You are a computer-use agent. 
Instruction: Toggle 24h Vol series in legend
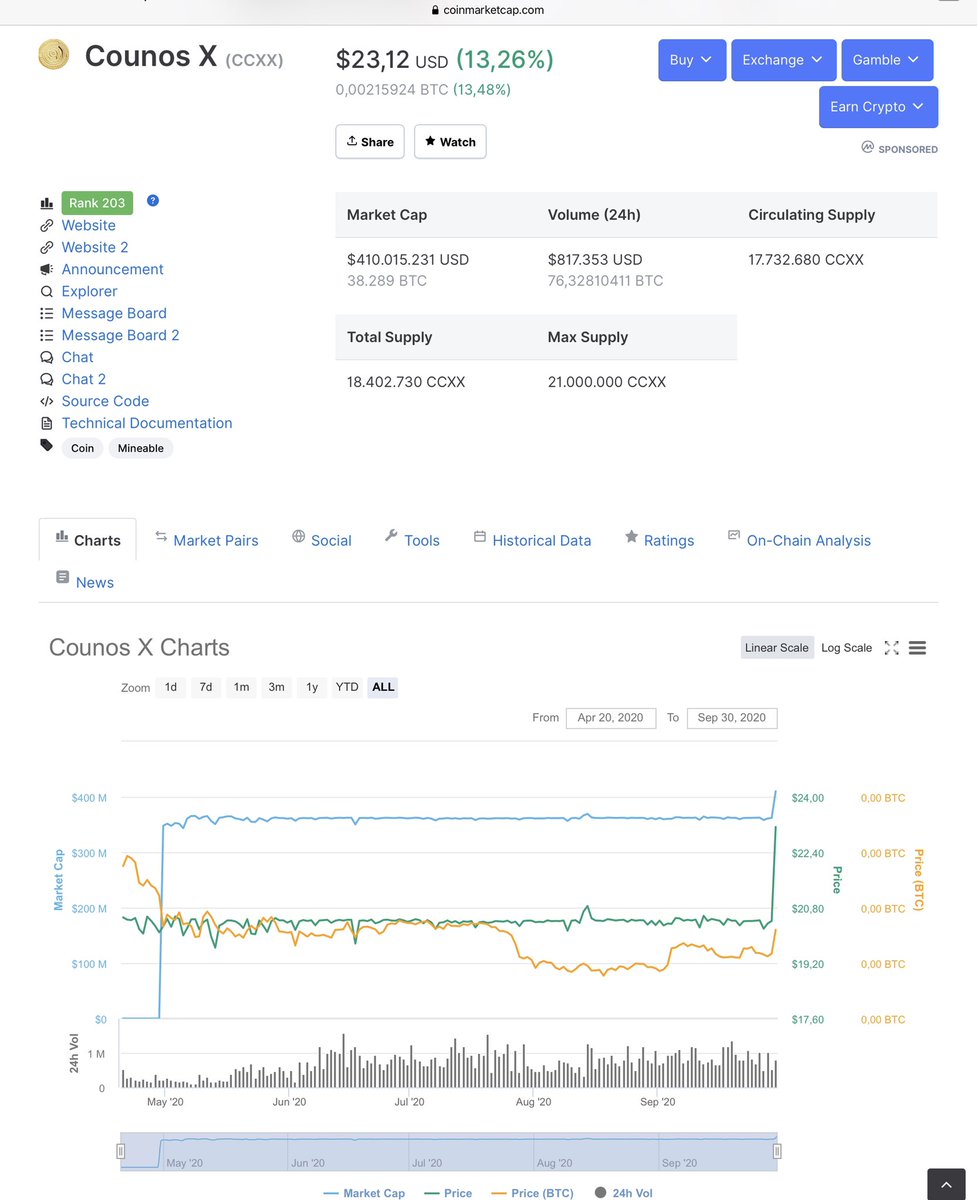click(623, 1193)
